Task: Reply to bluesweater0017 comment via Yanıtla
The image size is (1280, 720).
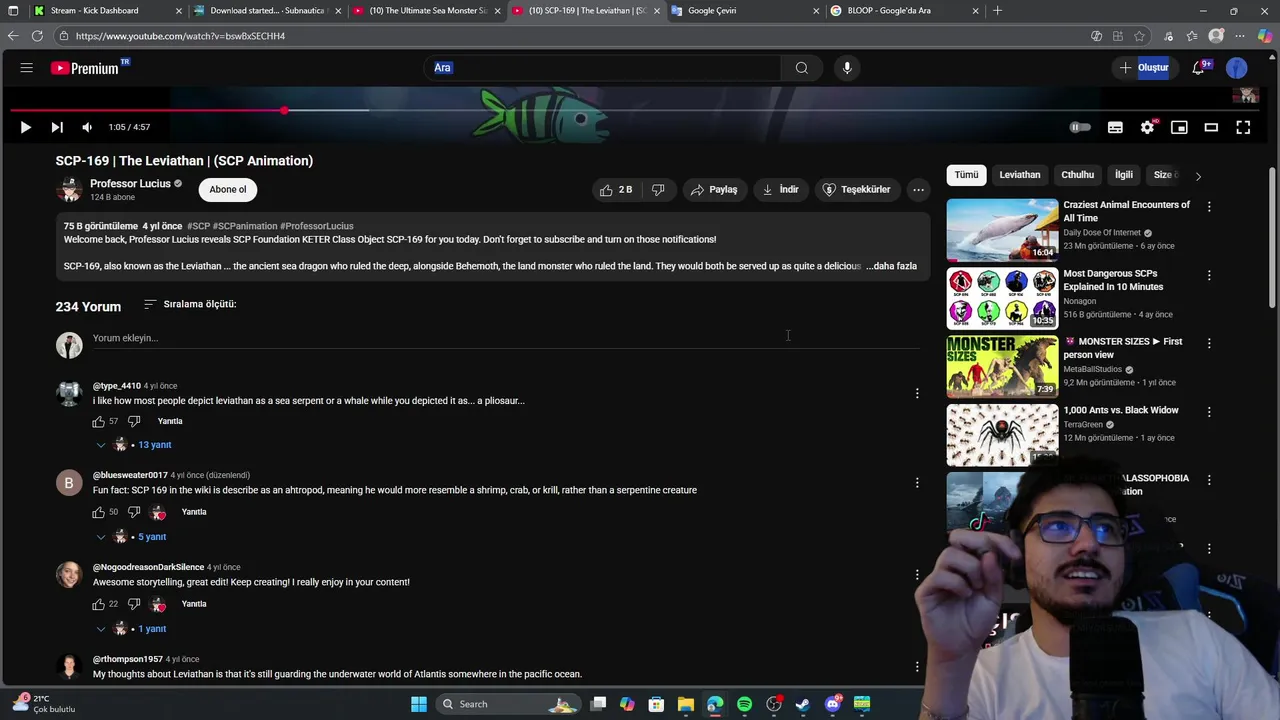Action: pos(194,512)
